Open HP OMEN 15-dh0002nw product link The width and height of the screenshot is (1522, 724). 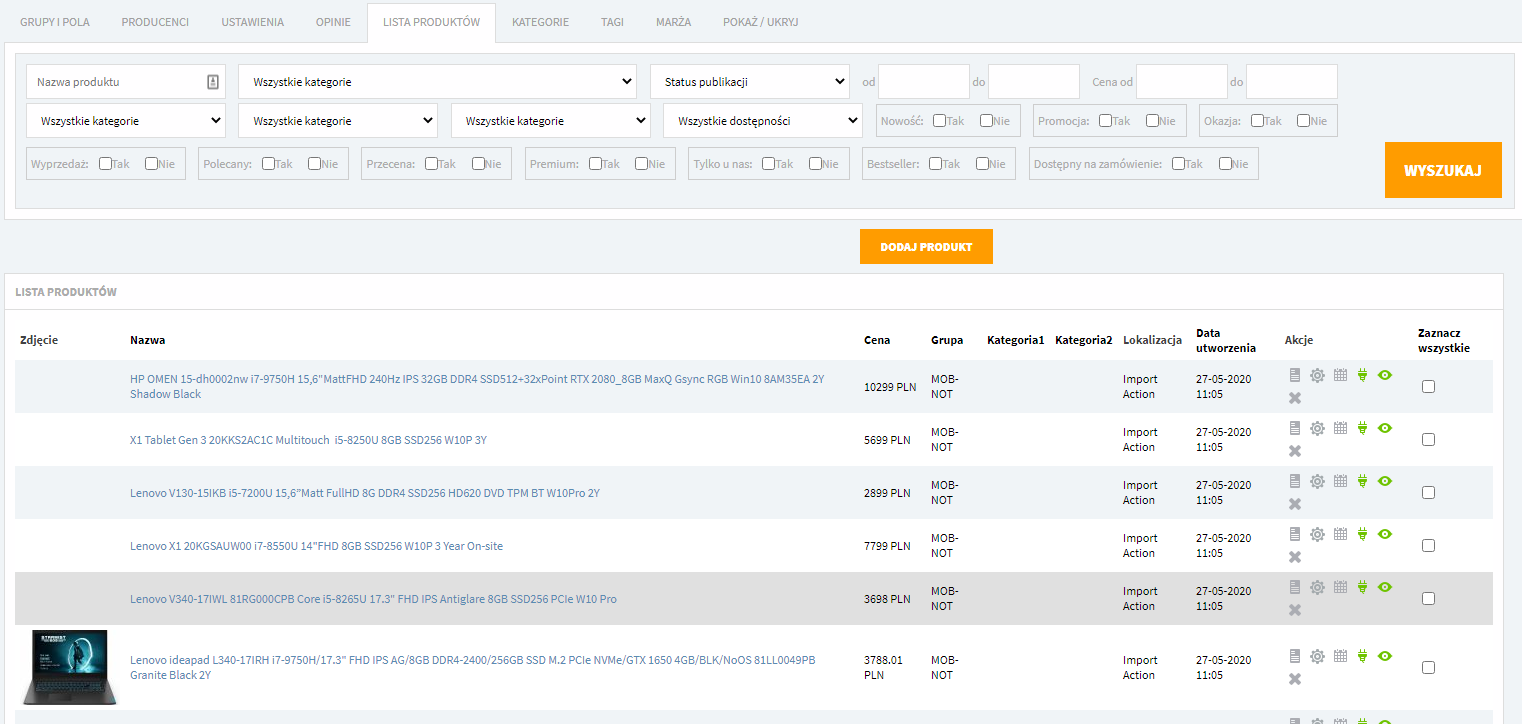coord(477,387)
